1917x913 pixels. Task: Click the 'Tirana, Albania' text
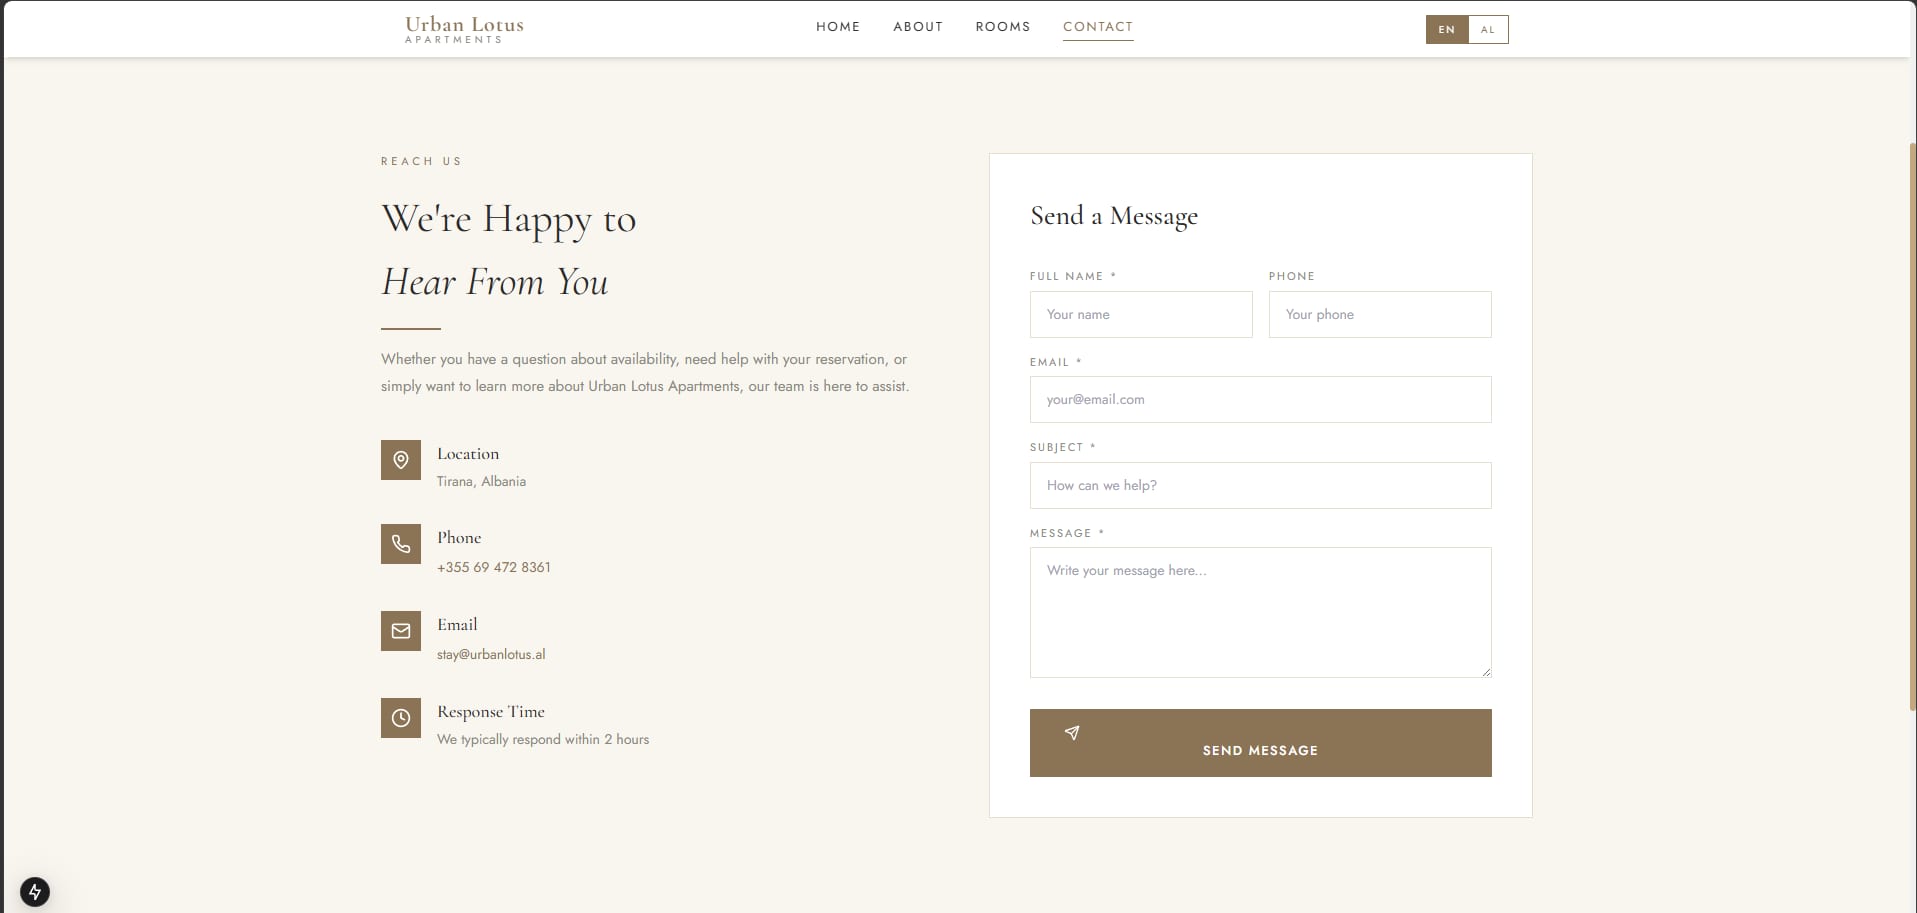click(481, 481)
